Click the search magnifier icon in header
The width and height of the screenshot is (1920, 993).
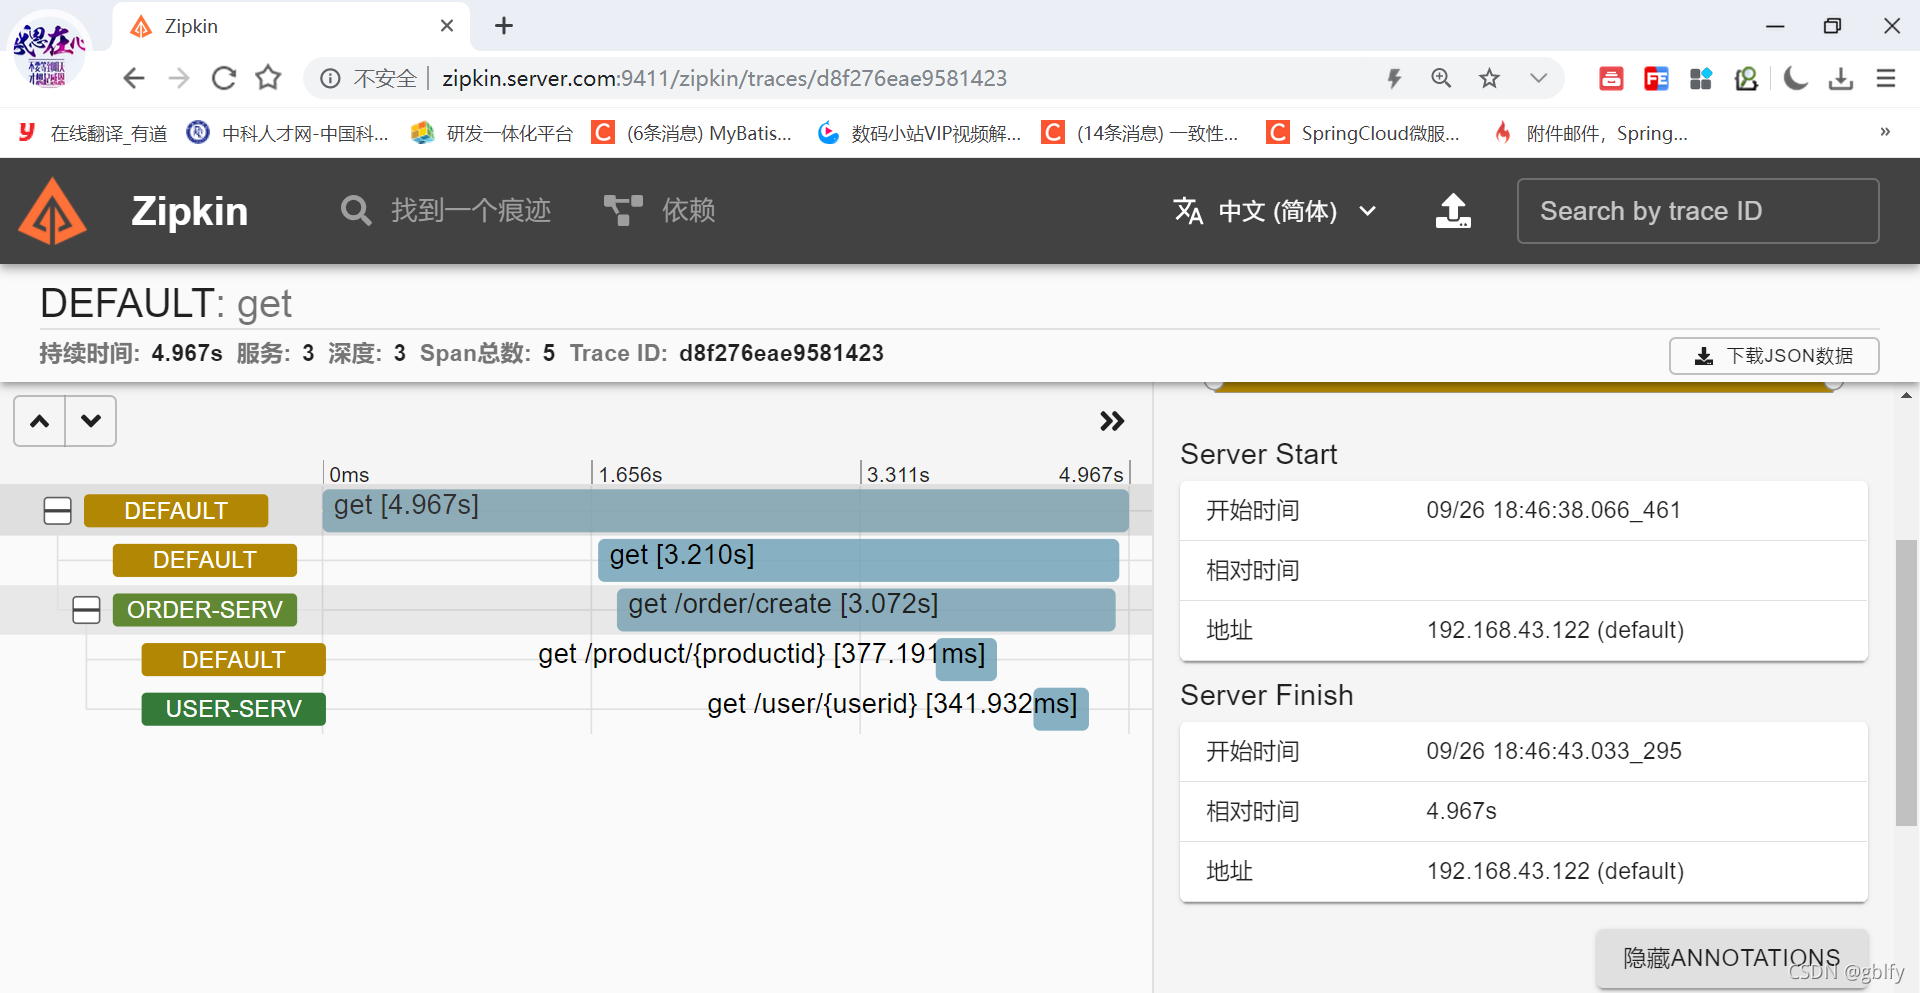pyautogui.click(x=355, y=211)
